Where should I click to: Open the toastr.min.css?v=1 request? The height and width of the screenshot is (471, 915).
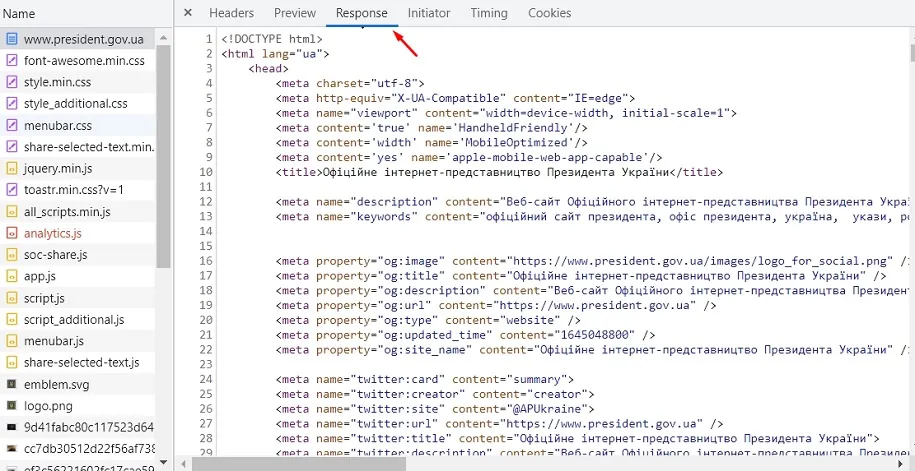[x=78, y=190]
